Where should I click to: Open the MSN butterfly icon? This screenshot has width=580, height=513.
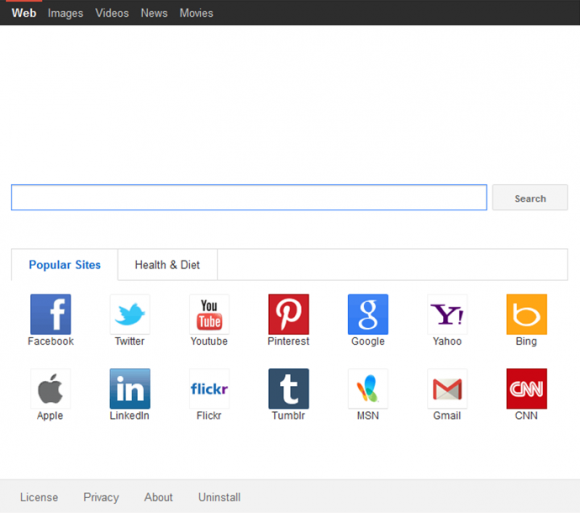tap(368, 389)
